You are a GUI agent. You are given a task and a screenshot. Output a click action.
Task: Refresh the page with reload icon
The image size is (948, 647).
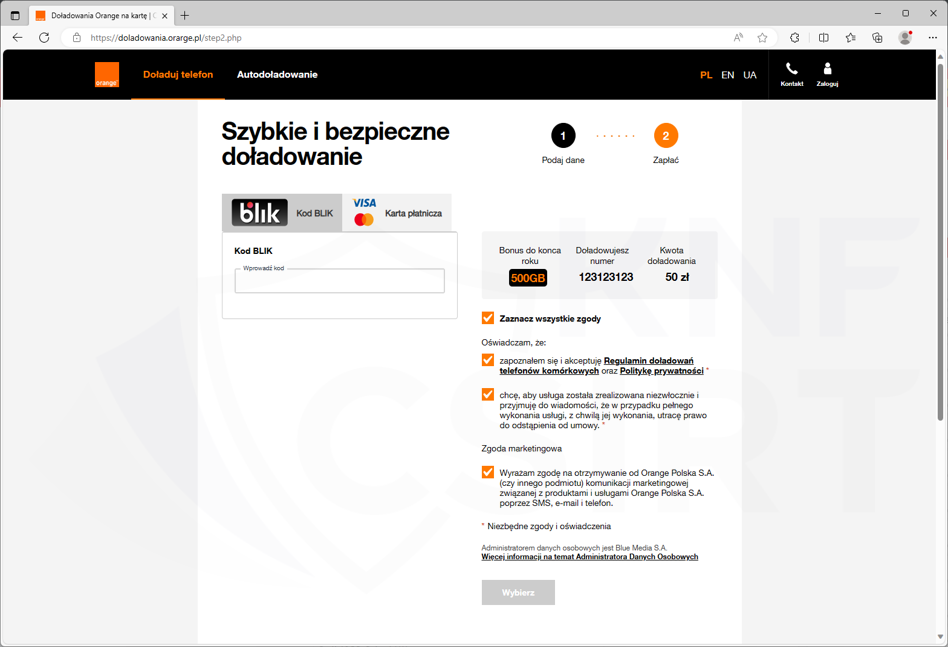click(44, 38)
